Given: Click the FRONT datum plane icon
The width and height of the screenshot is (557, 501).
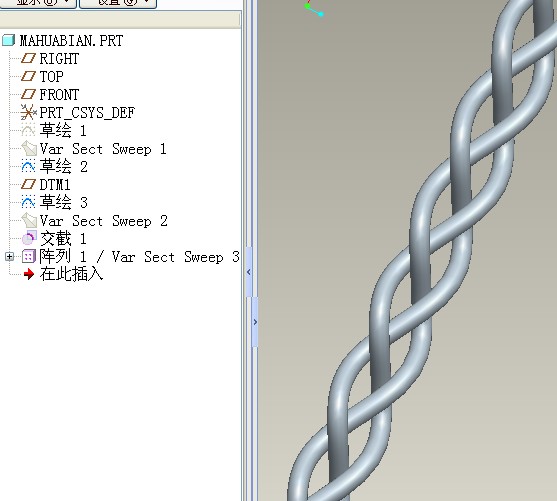Looking at the screenshot, I should pos(28,94).
